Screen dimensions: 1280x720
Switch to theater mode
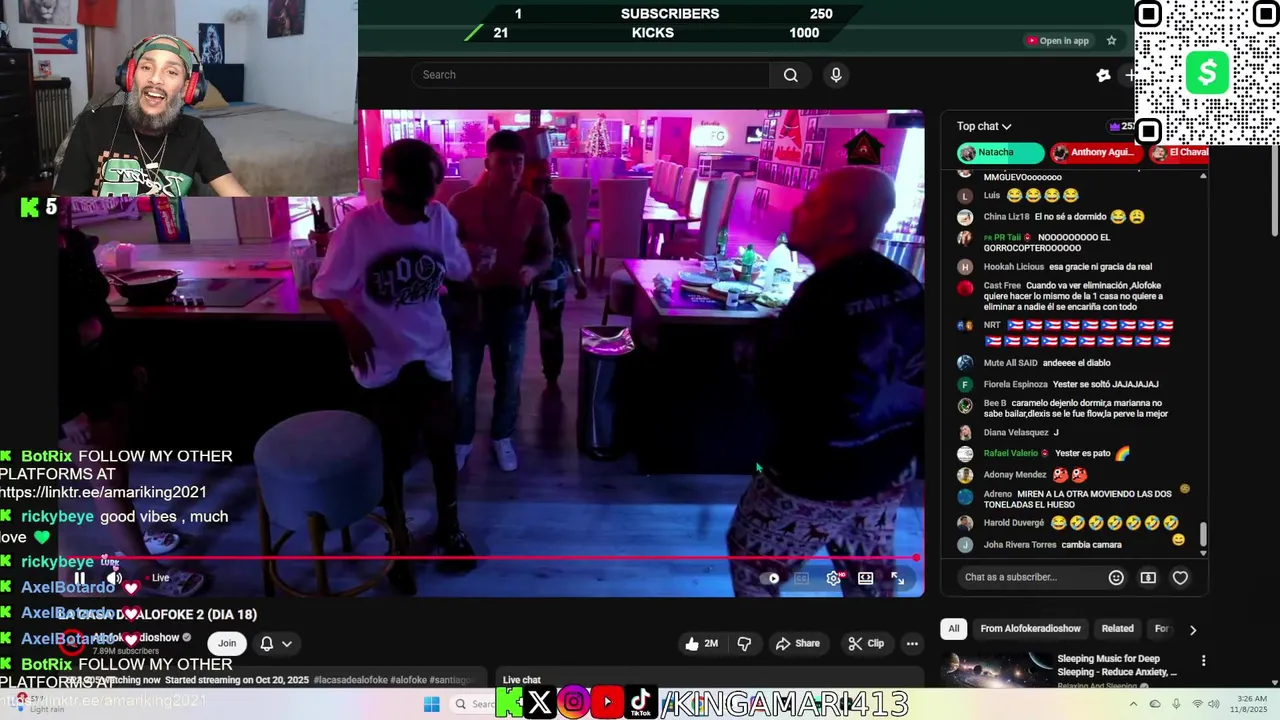866,578
